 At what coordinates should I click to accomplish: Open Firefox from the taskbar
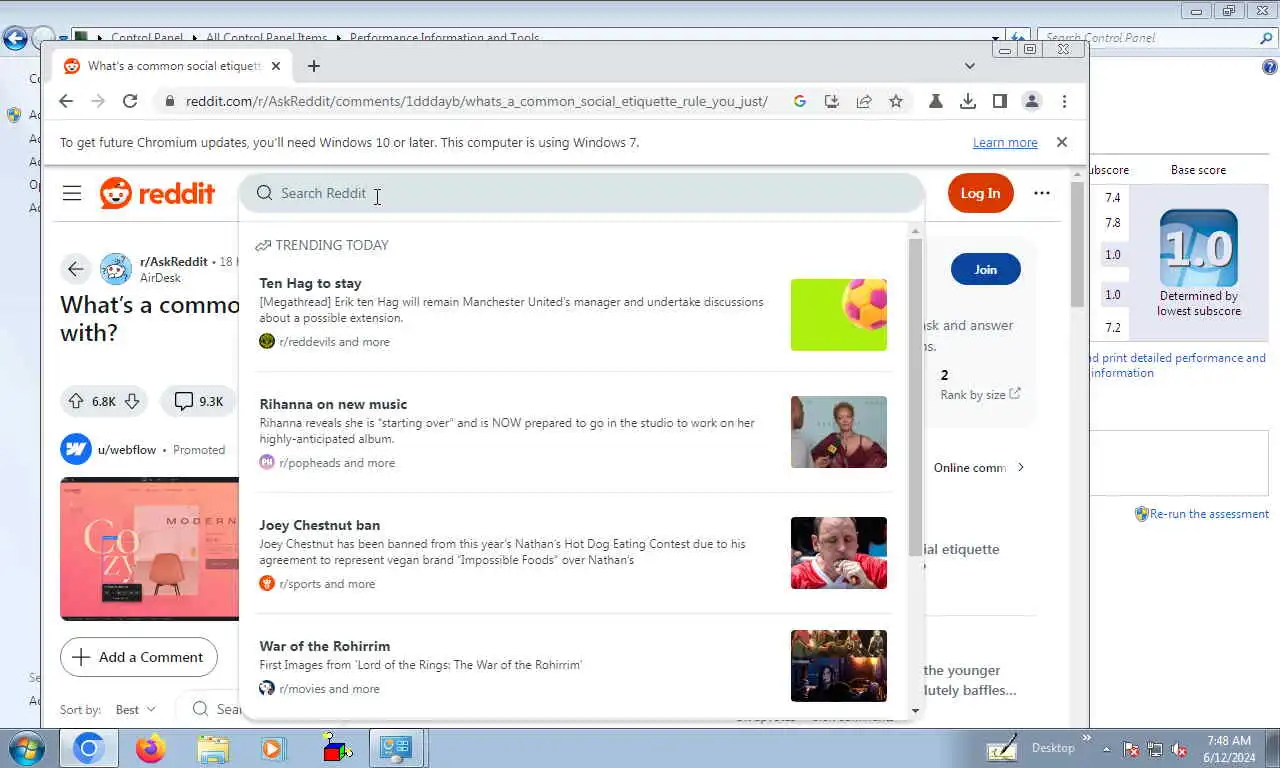pyautogui.click(x=151, y=748)
